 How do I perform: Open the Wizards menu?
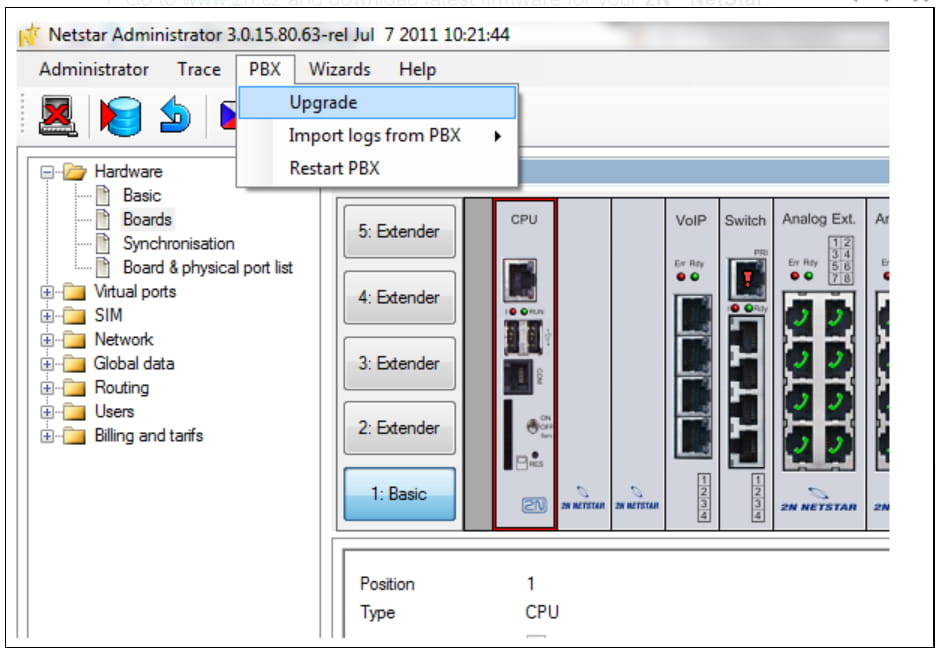pyautogui.click(x=339, y=69)
